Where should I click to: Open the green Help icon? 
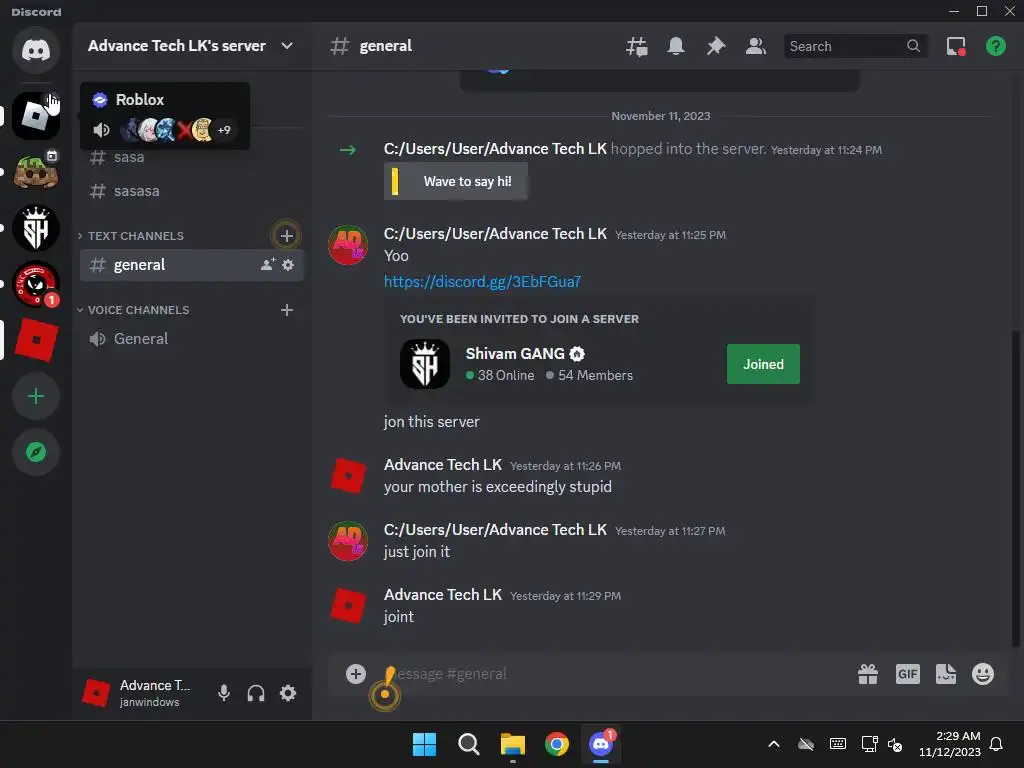tap(996, 46)
